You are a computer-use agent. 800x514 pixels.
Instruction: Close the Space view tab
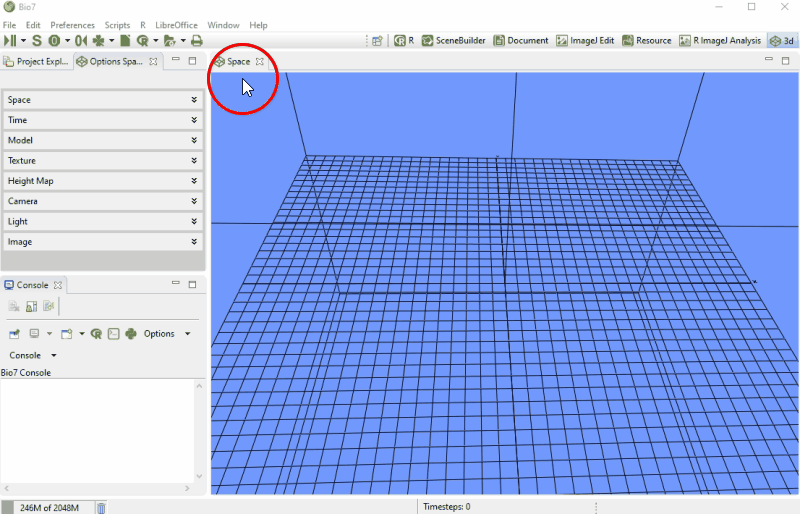260,62
